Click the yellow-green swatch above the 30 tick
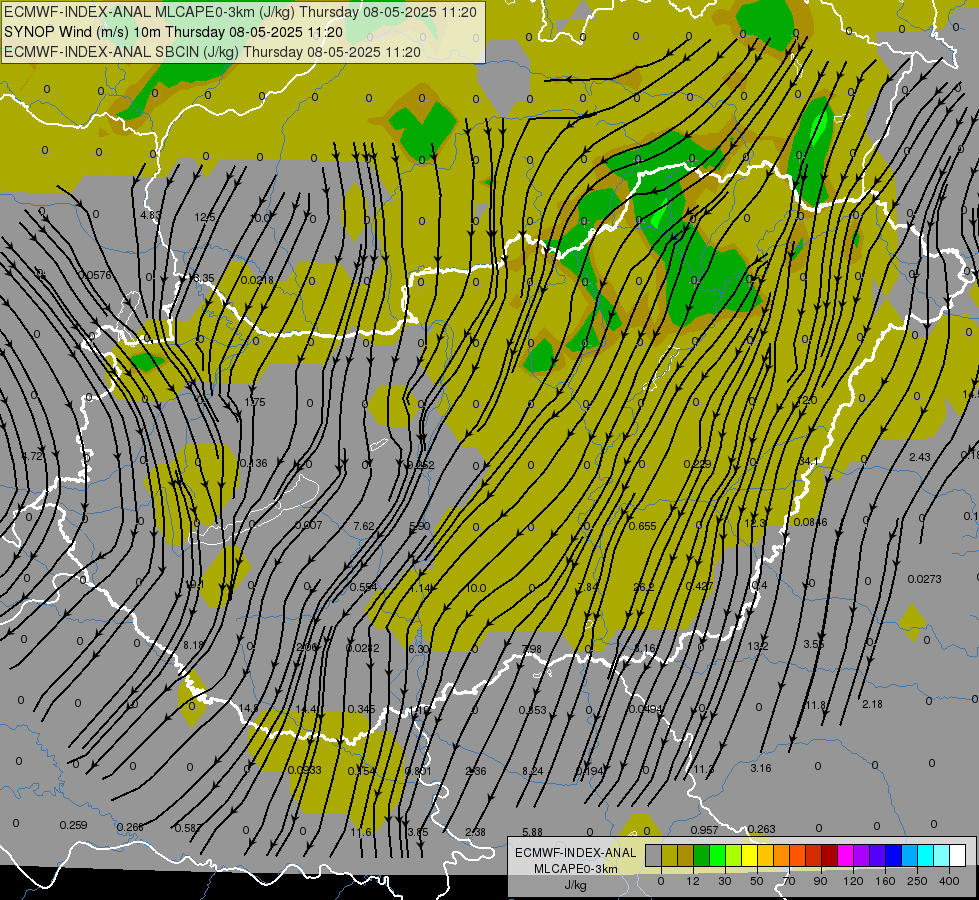The image size is (979, 900). click(734, 856)
